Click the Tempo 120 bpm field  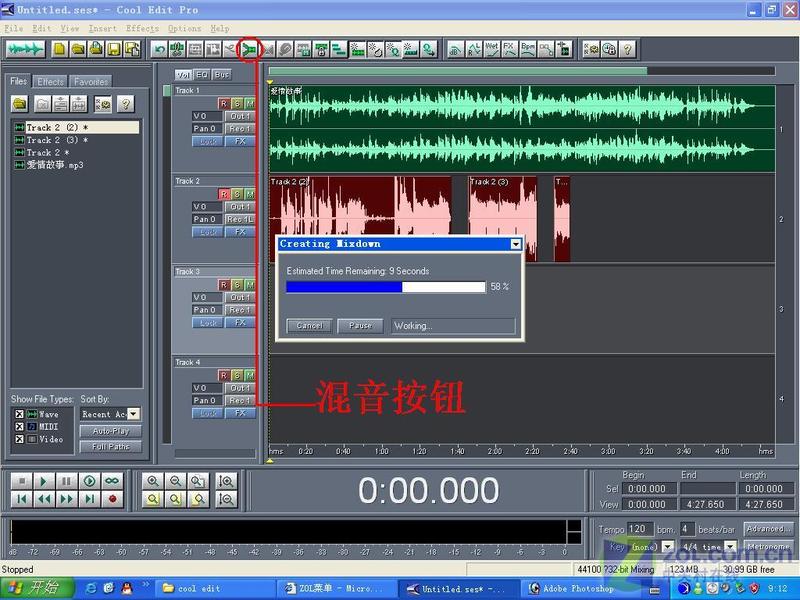(x=640, y=529)
